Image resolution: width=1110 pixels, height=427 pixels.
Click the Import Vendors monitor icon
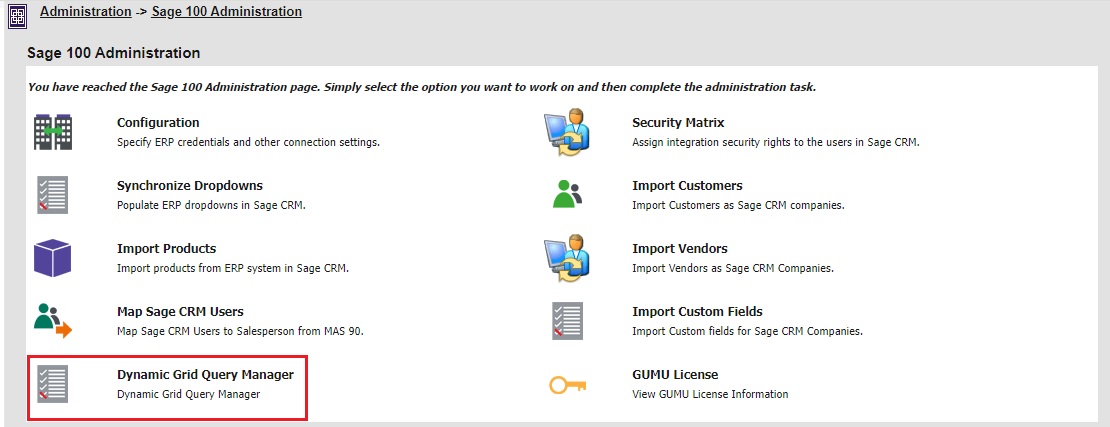click(568, 257)
